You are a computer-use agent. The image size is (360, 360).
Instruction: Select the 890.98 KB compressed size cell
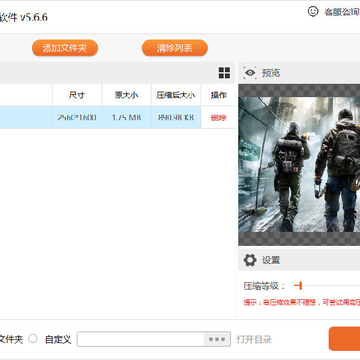(x=176, y=117)
